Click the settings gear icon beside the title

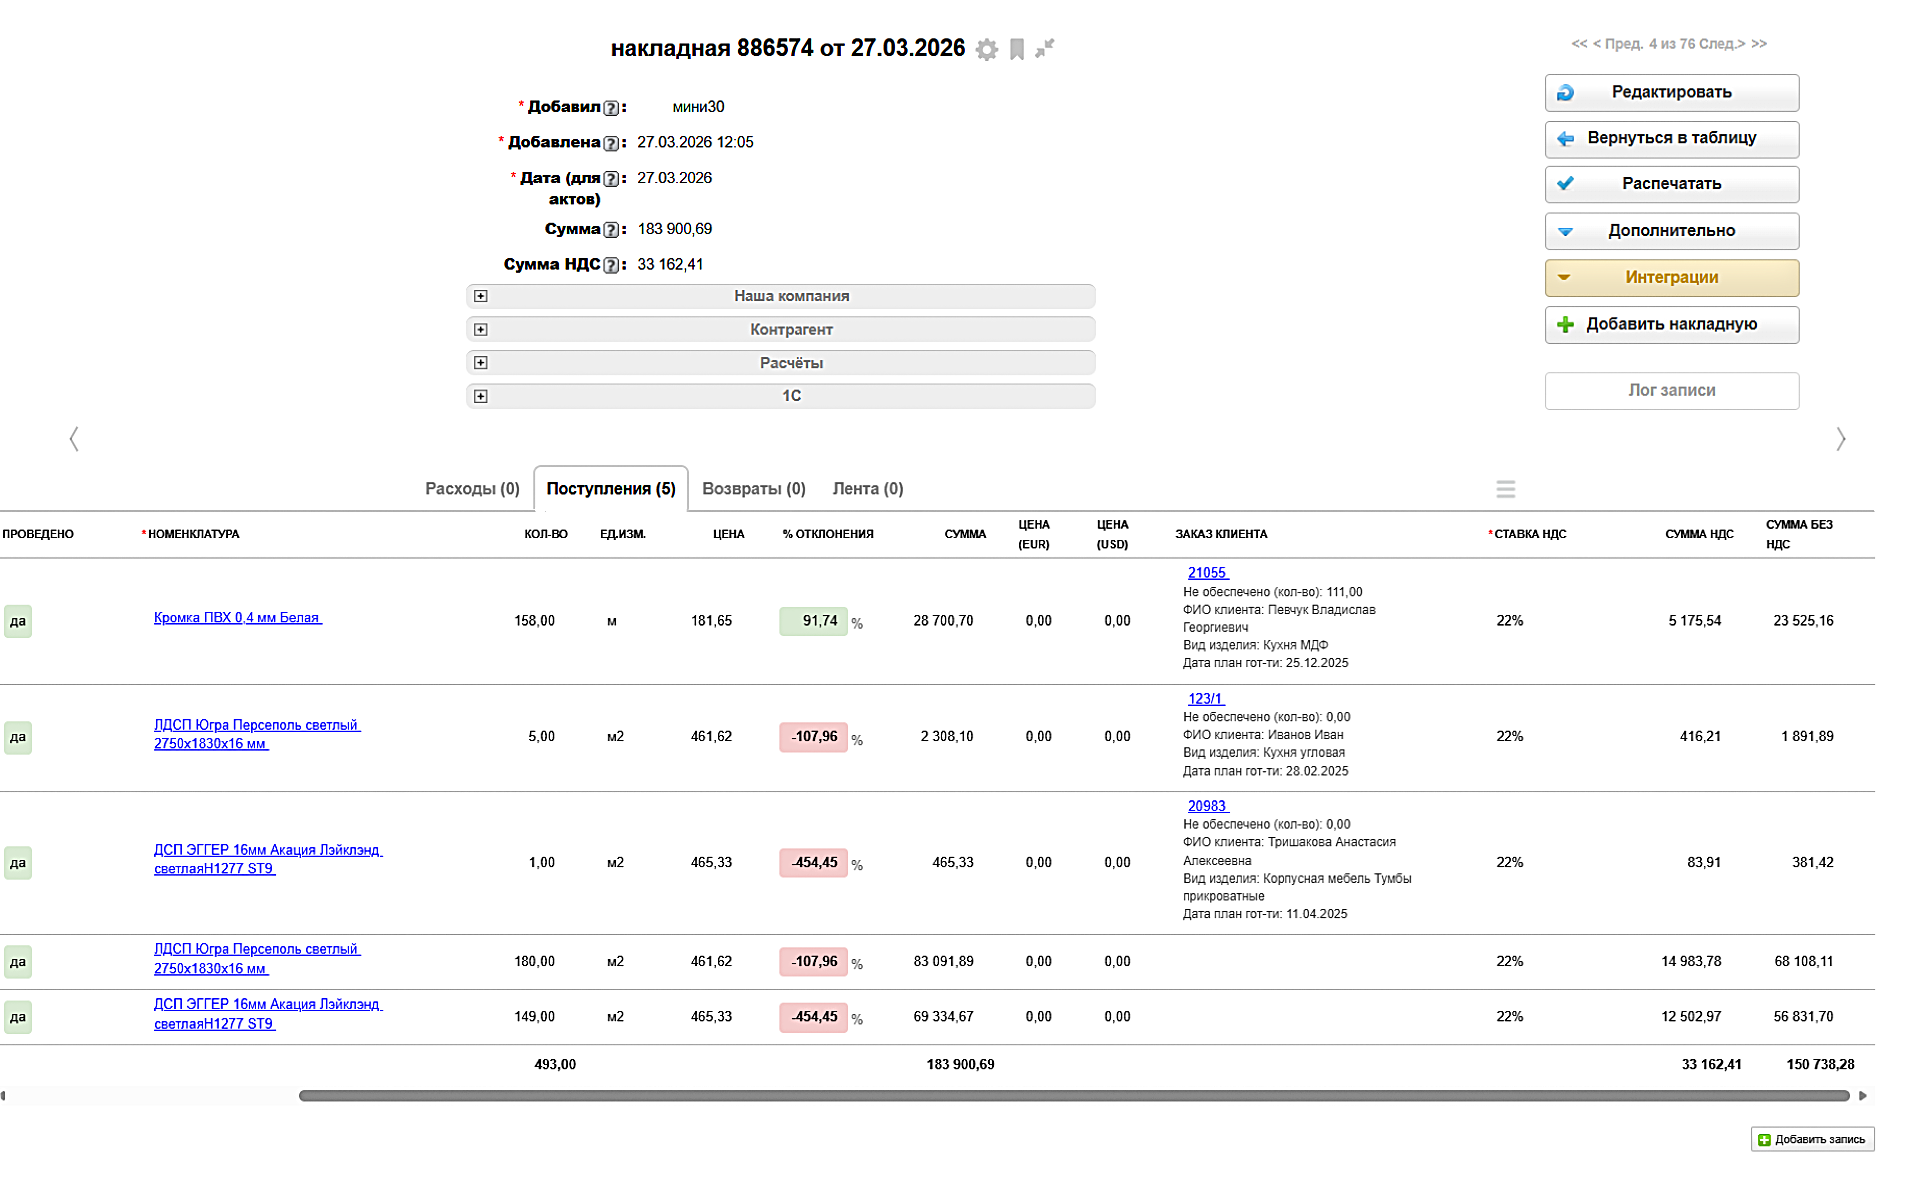[986, 50]
